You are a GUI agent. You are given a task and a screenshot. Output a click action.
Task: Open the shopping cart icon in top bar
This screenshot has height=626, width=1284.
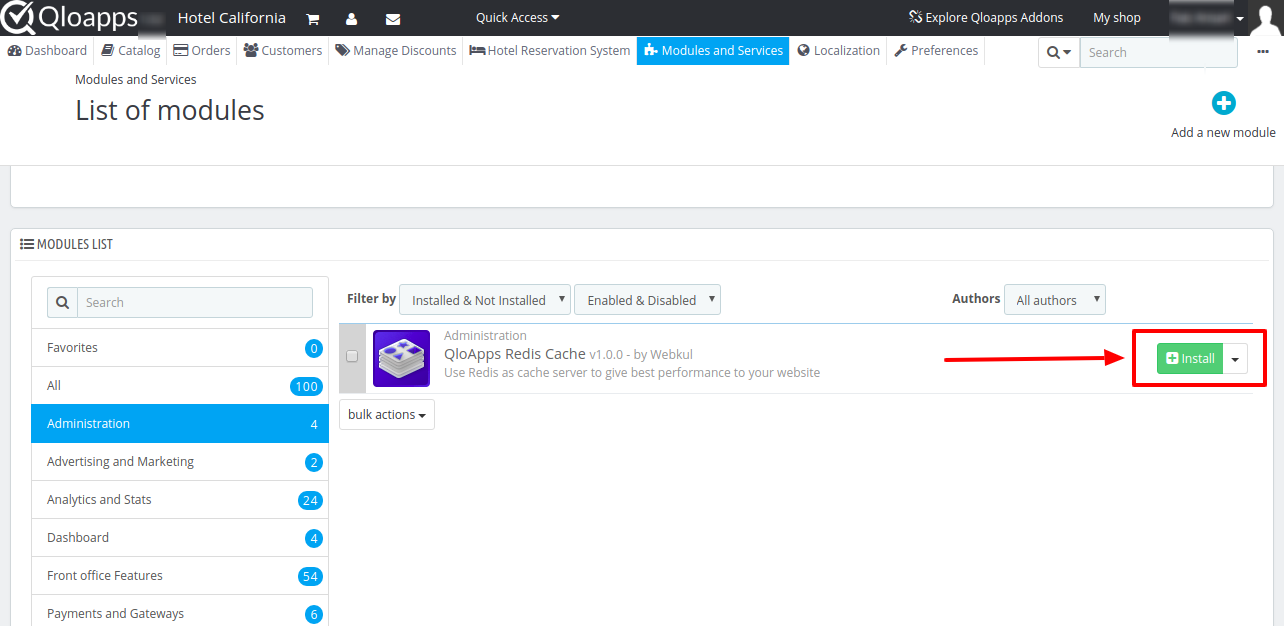click(x=313, y=18)
